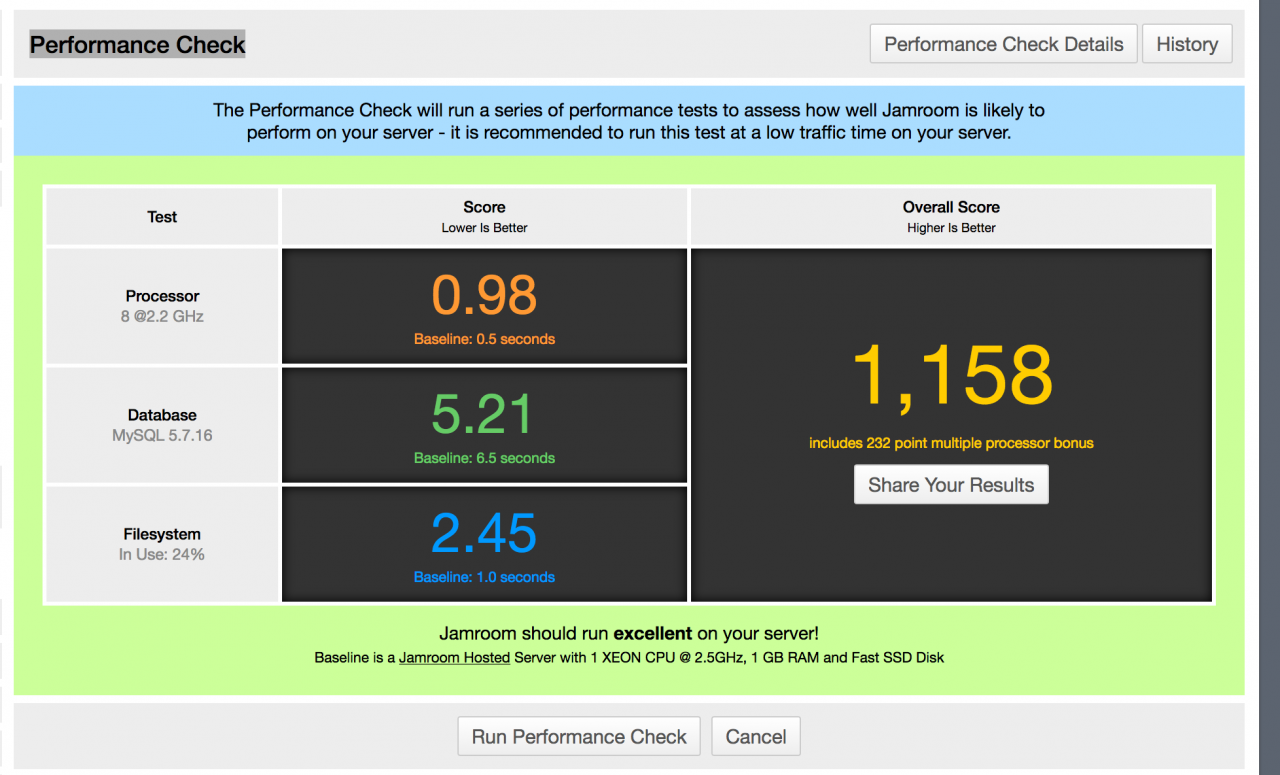Click the Share Your Results button
This screenshot has height=775, width=1280.
pos(951,485)
